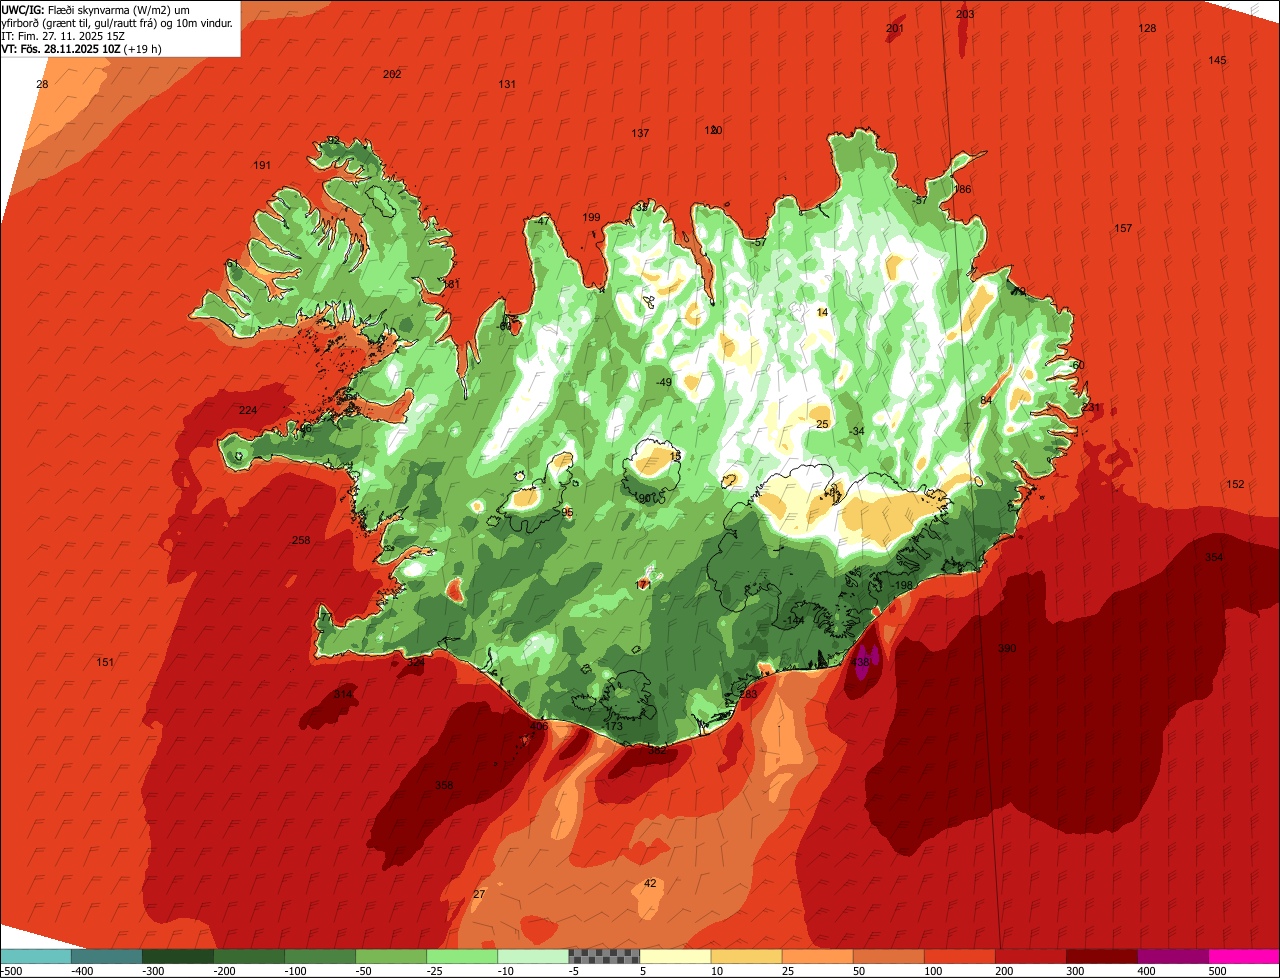
Task: Click the orange 50 to 100 legend swatch
Action: click(x=888, y=956)
